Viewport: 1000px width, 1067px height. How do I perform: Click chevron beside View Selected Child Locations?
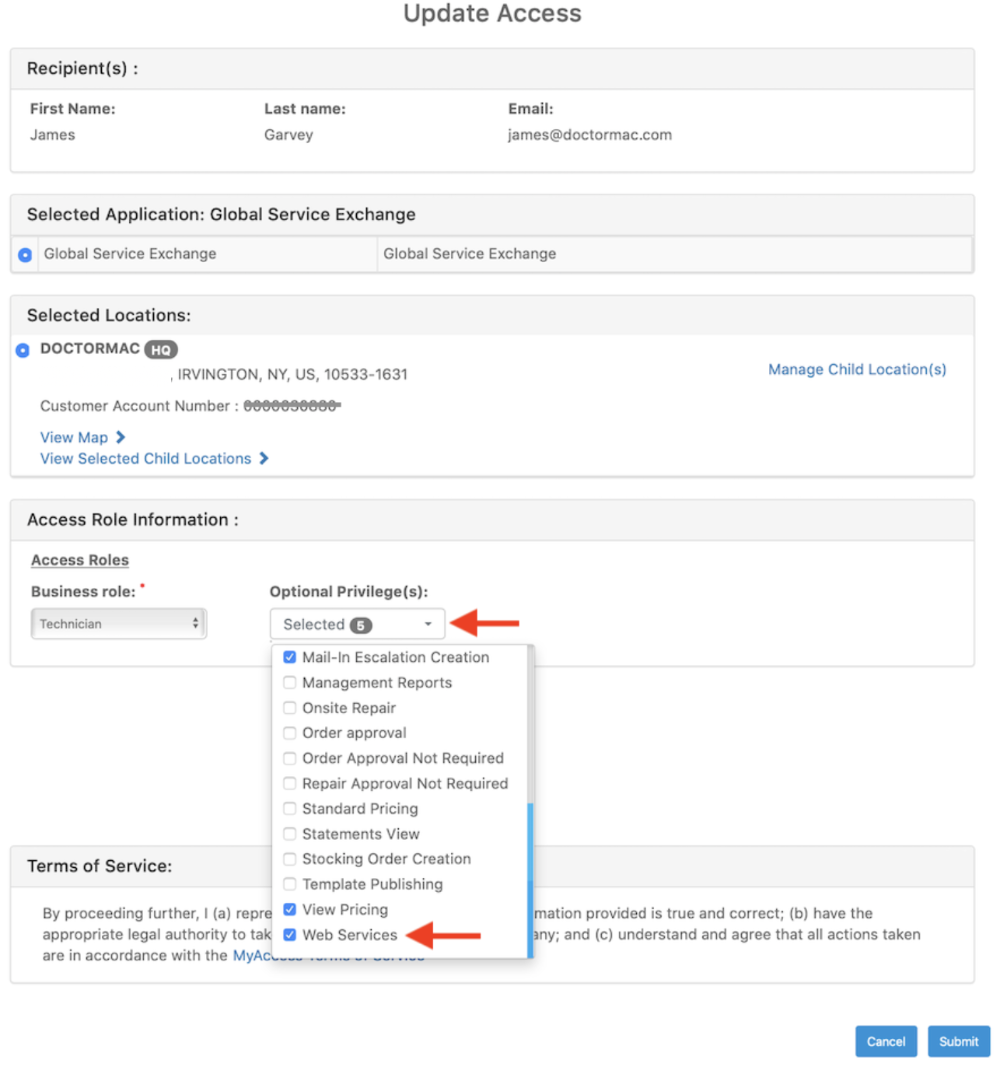(x=264, y=459)
